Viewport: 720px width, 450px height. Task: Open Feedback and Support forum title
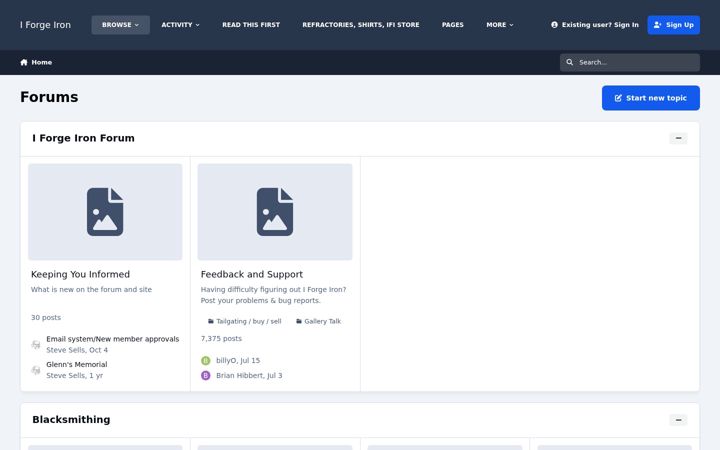[x=252, y=274]
